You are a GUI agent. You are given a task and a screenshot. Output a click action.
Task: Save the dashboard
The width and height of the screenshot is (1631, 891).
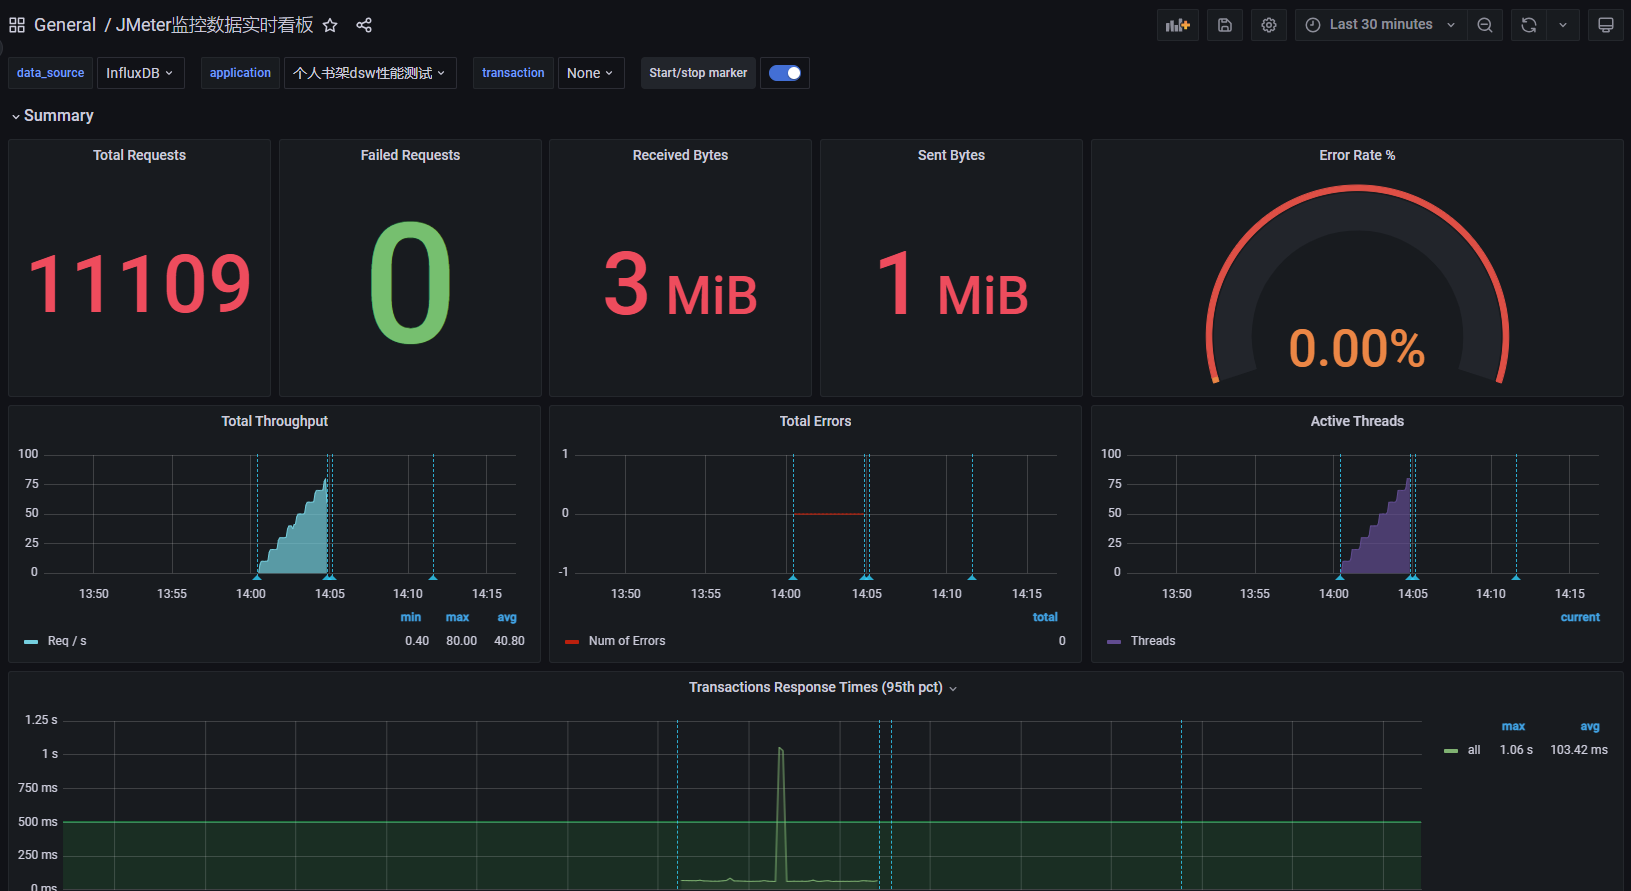[x=1225, y=25]
